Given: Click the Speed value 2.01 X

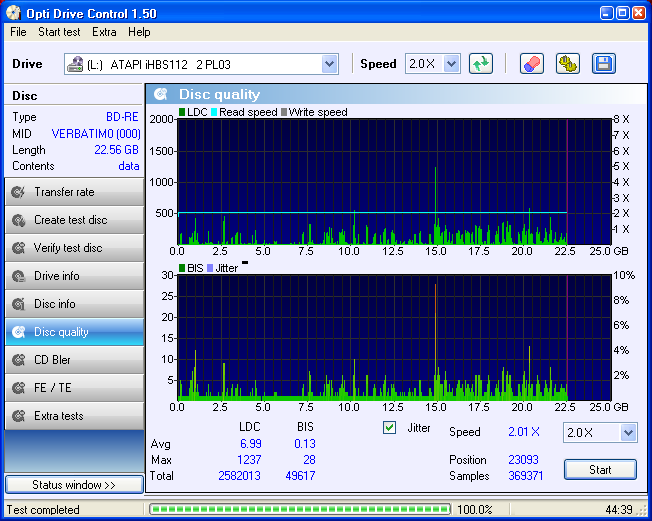Looking at the screenshot, I should (524, 432).
